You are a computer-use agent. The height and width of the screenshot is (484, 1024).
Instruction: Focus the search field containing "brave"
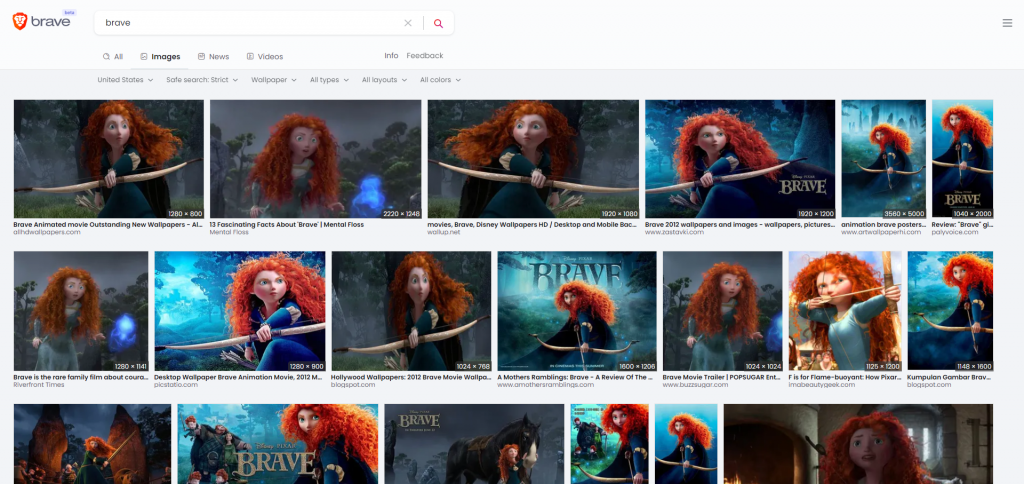[250, 23]
